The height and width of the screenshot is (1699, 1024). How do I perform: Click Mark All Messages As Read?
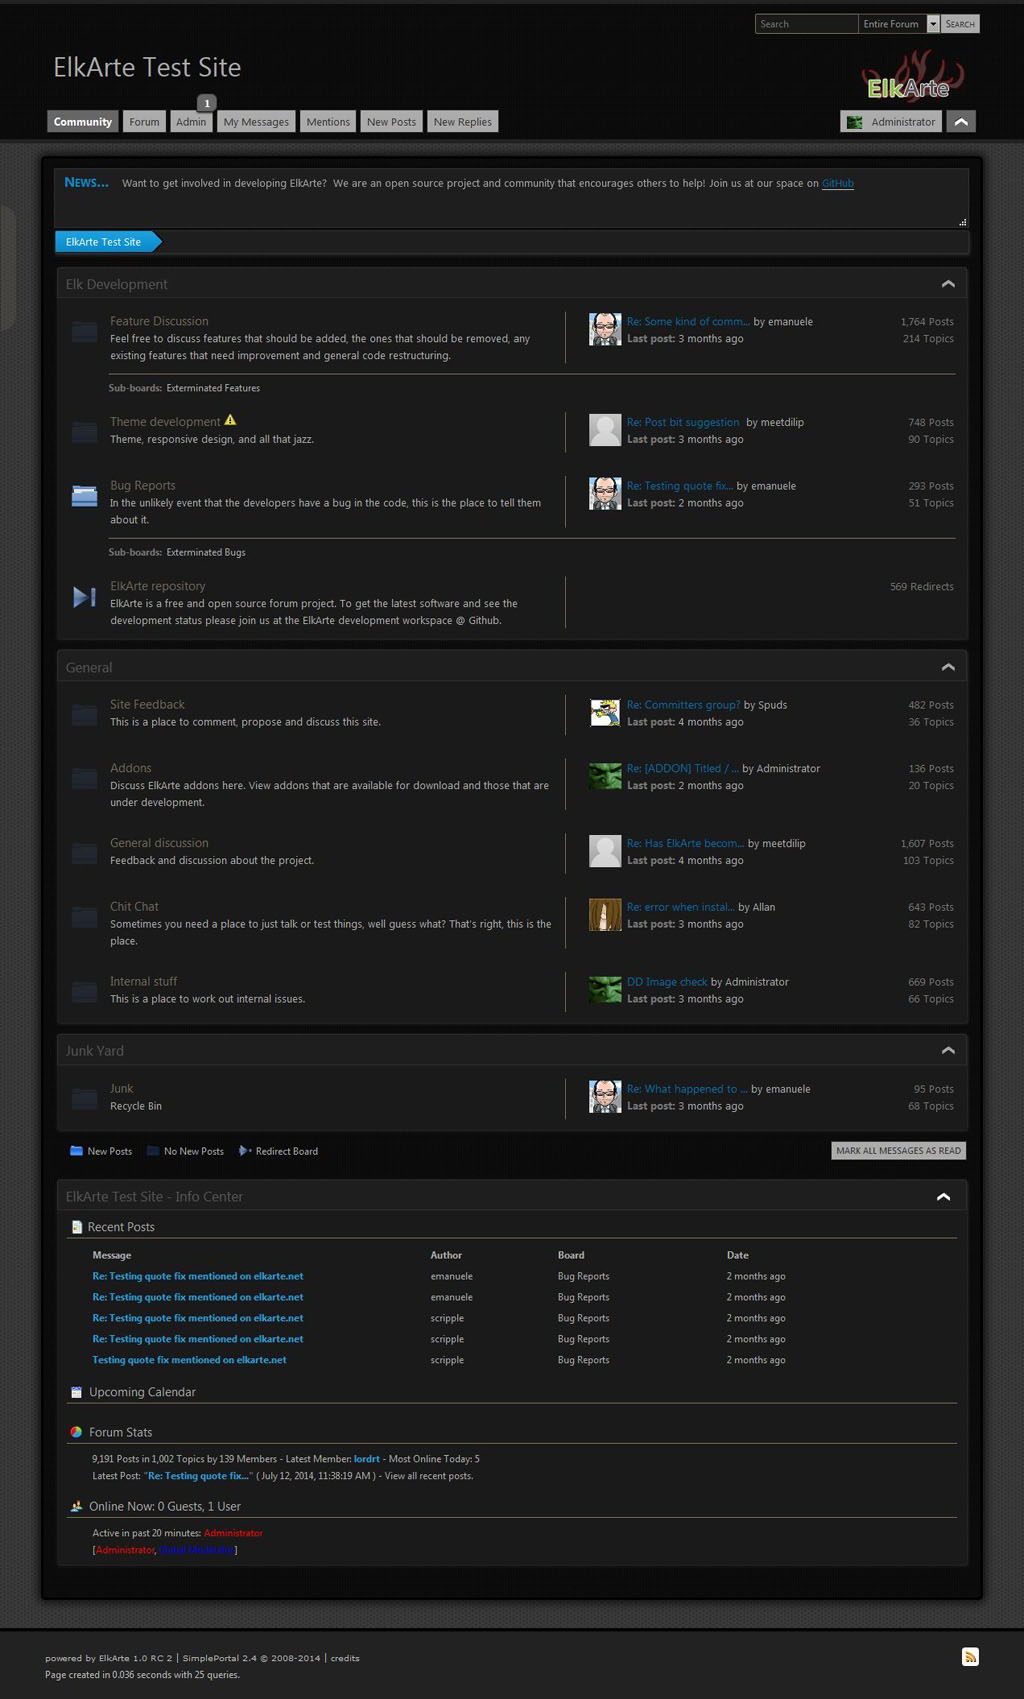[x=898, y=1151]
